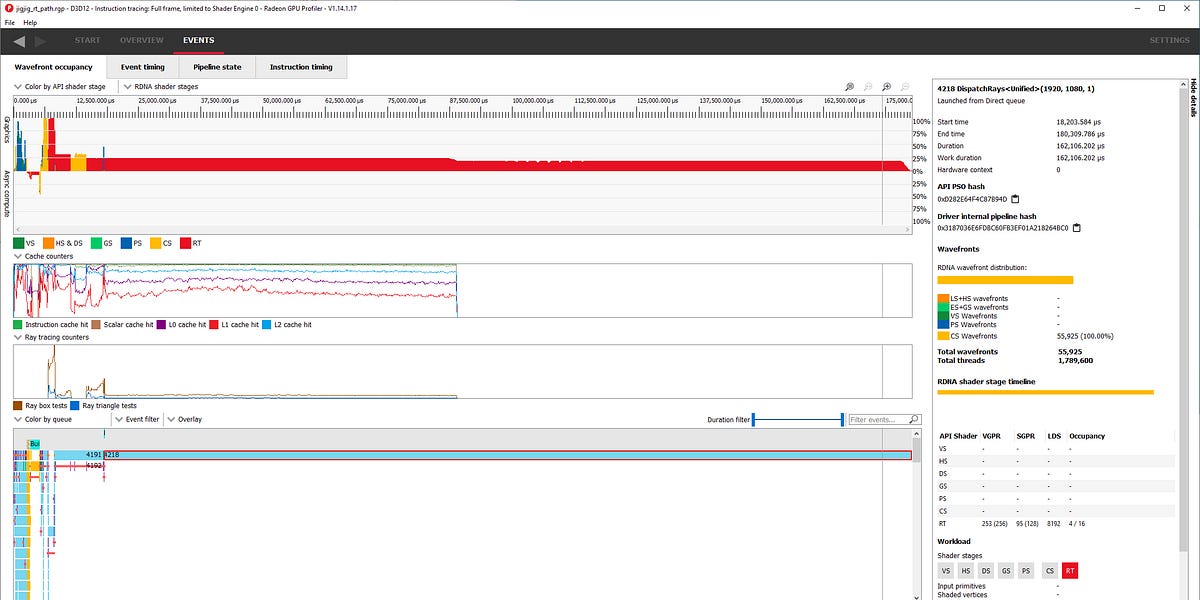The width and height of the screenshot is (1200, 600).
Task: Toggle Instruction cache hit counter
Action: click(53, 325)
